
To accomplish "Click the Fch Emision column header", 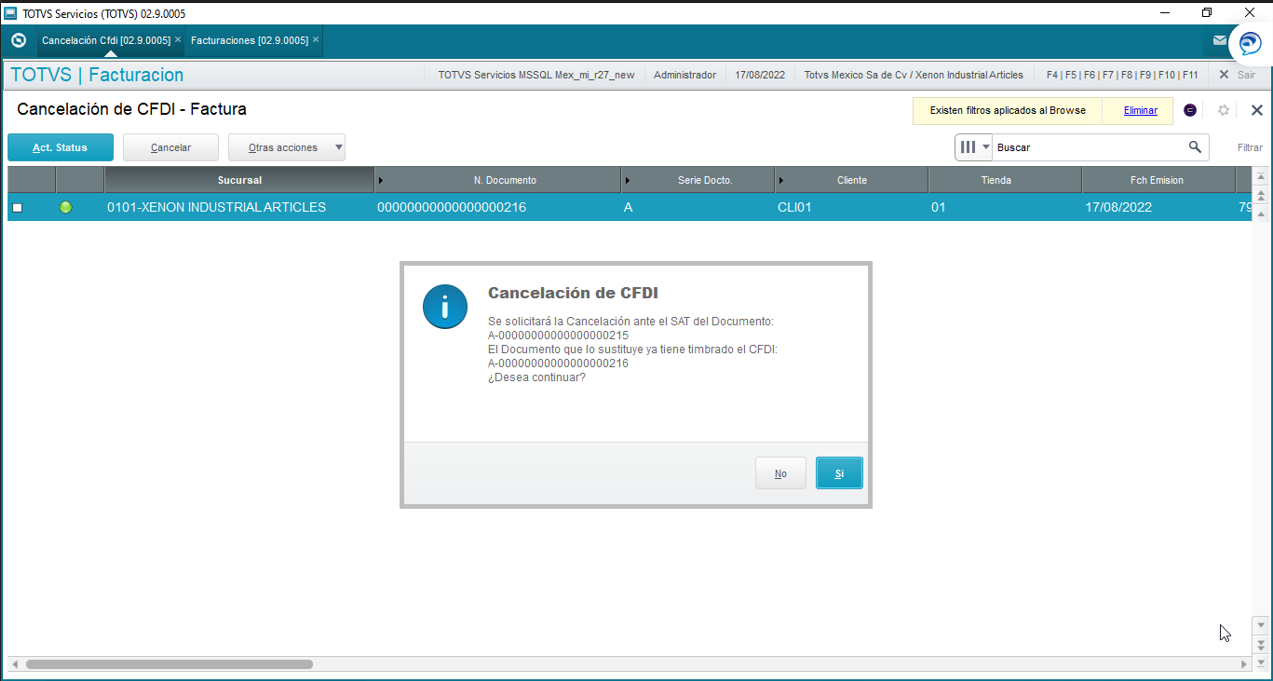I will point(1158,180).
